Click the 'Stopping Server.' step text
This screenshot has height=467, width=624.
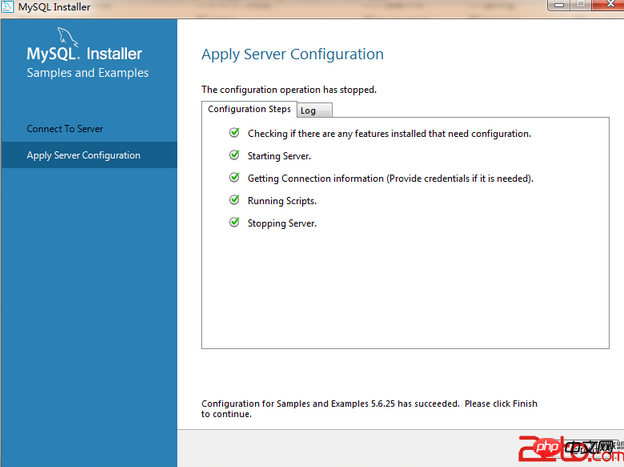pyautogui.click(x=282, y=223)
